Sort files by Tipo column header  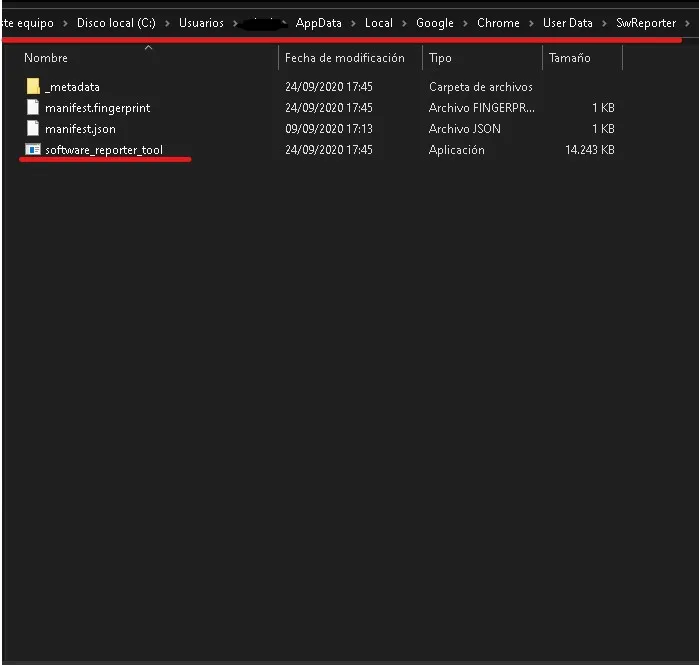click(x=440, y=58)
